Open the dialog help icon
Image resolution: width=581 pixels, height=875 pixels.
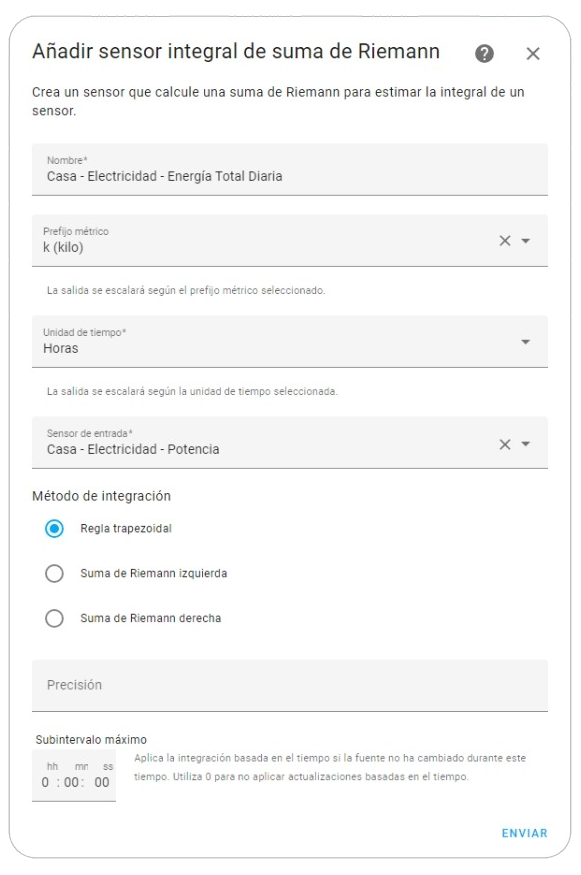pos(485,53)
